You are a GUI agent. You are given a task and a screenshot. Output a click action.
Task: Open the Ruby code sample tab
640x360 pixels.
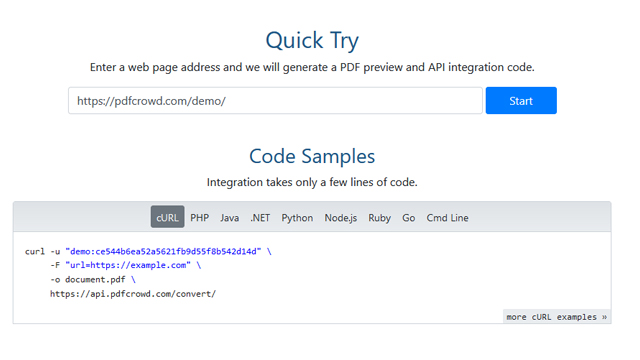(x=379, y=218)
